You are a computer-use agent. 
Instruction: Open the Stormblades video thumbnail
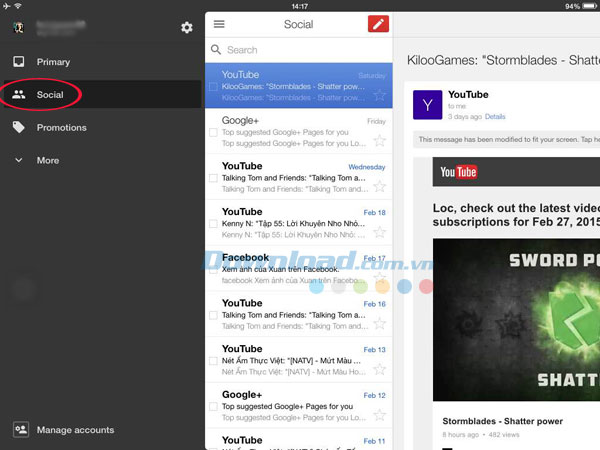click(516, 320)
